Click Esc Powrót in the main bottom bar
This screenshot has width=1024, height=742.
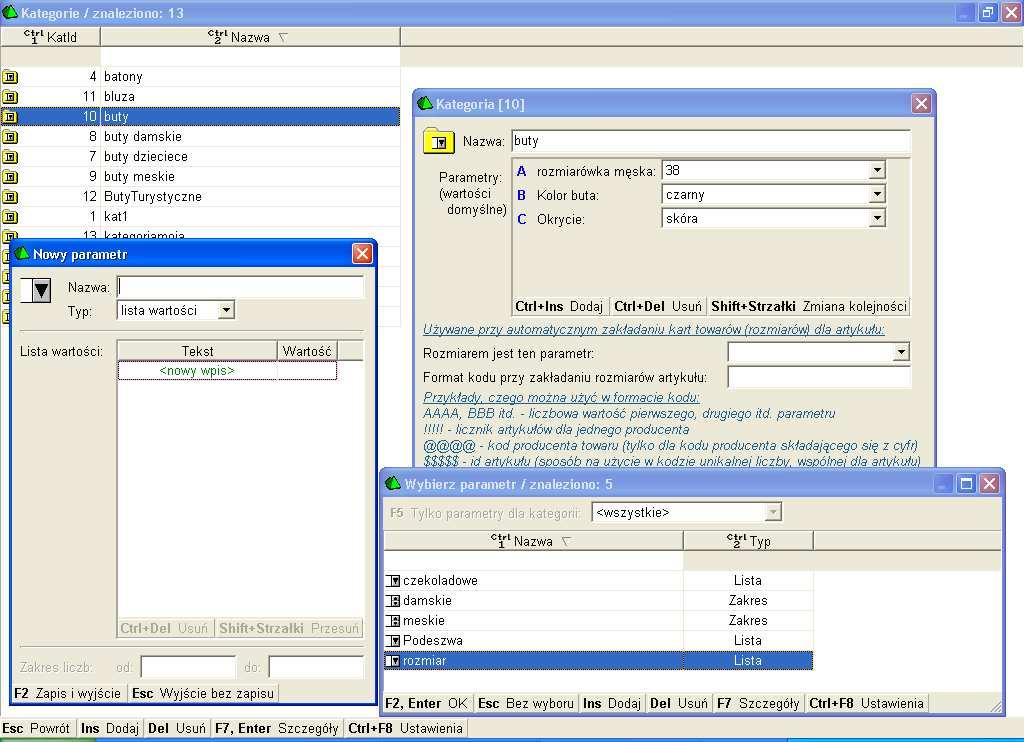pyautogui.click(x=36, y=728)
